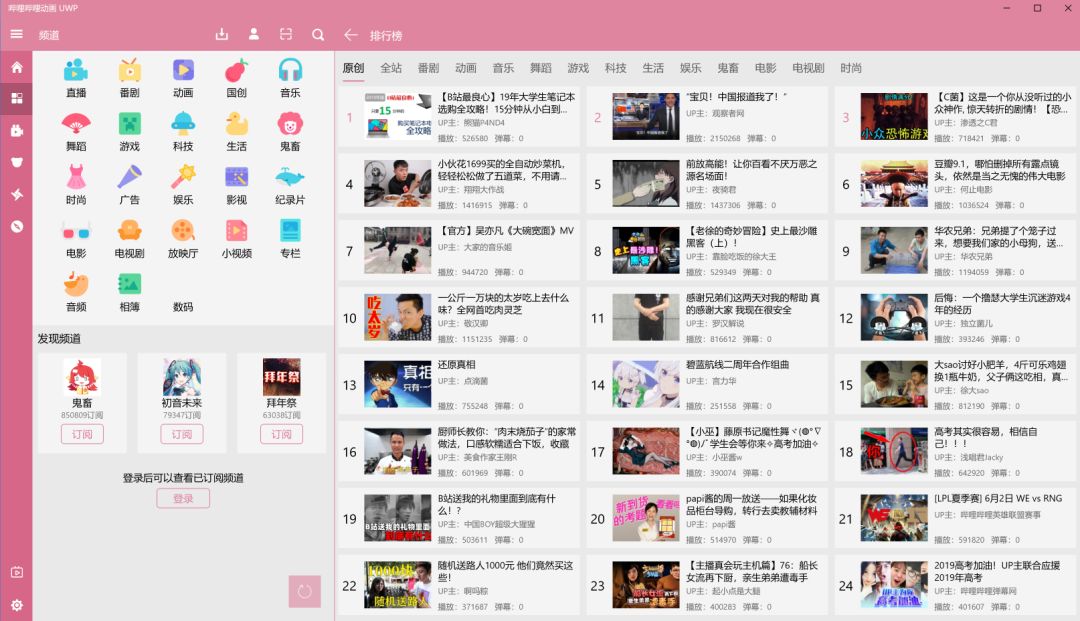Viewport: 1080px width, 621px height.
Task: Switch to the 电视剧 ranking tab
Action: tap(808, 67)
